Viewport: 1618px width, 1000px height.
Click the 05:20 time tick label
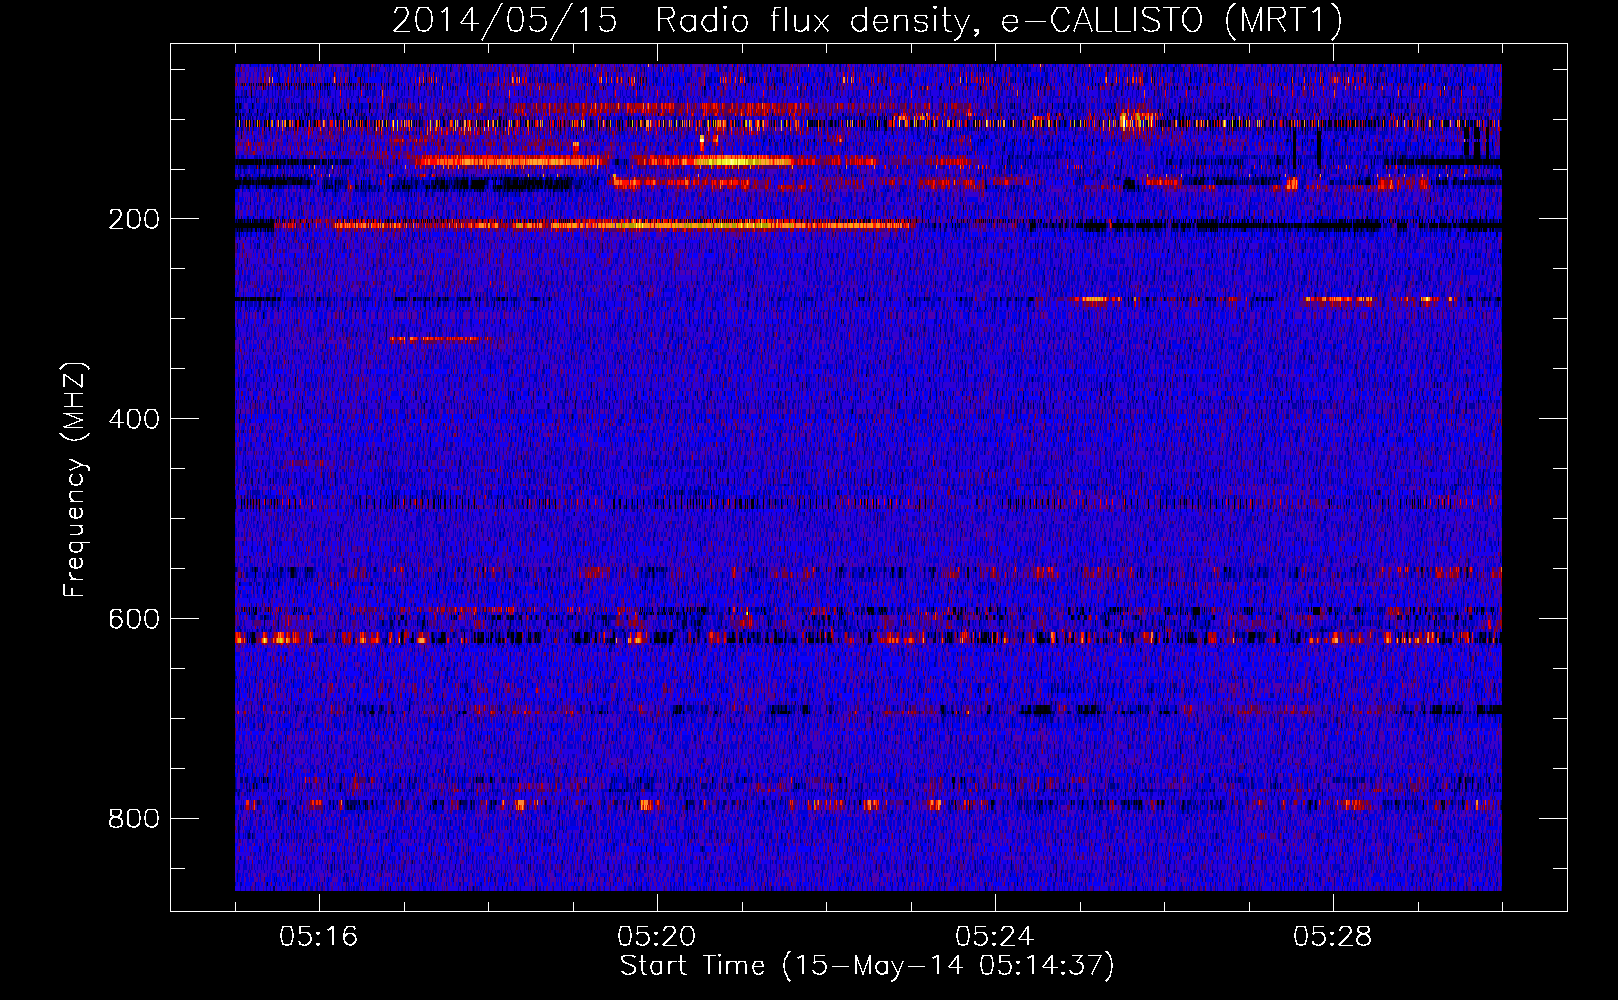point(657,937)
